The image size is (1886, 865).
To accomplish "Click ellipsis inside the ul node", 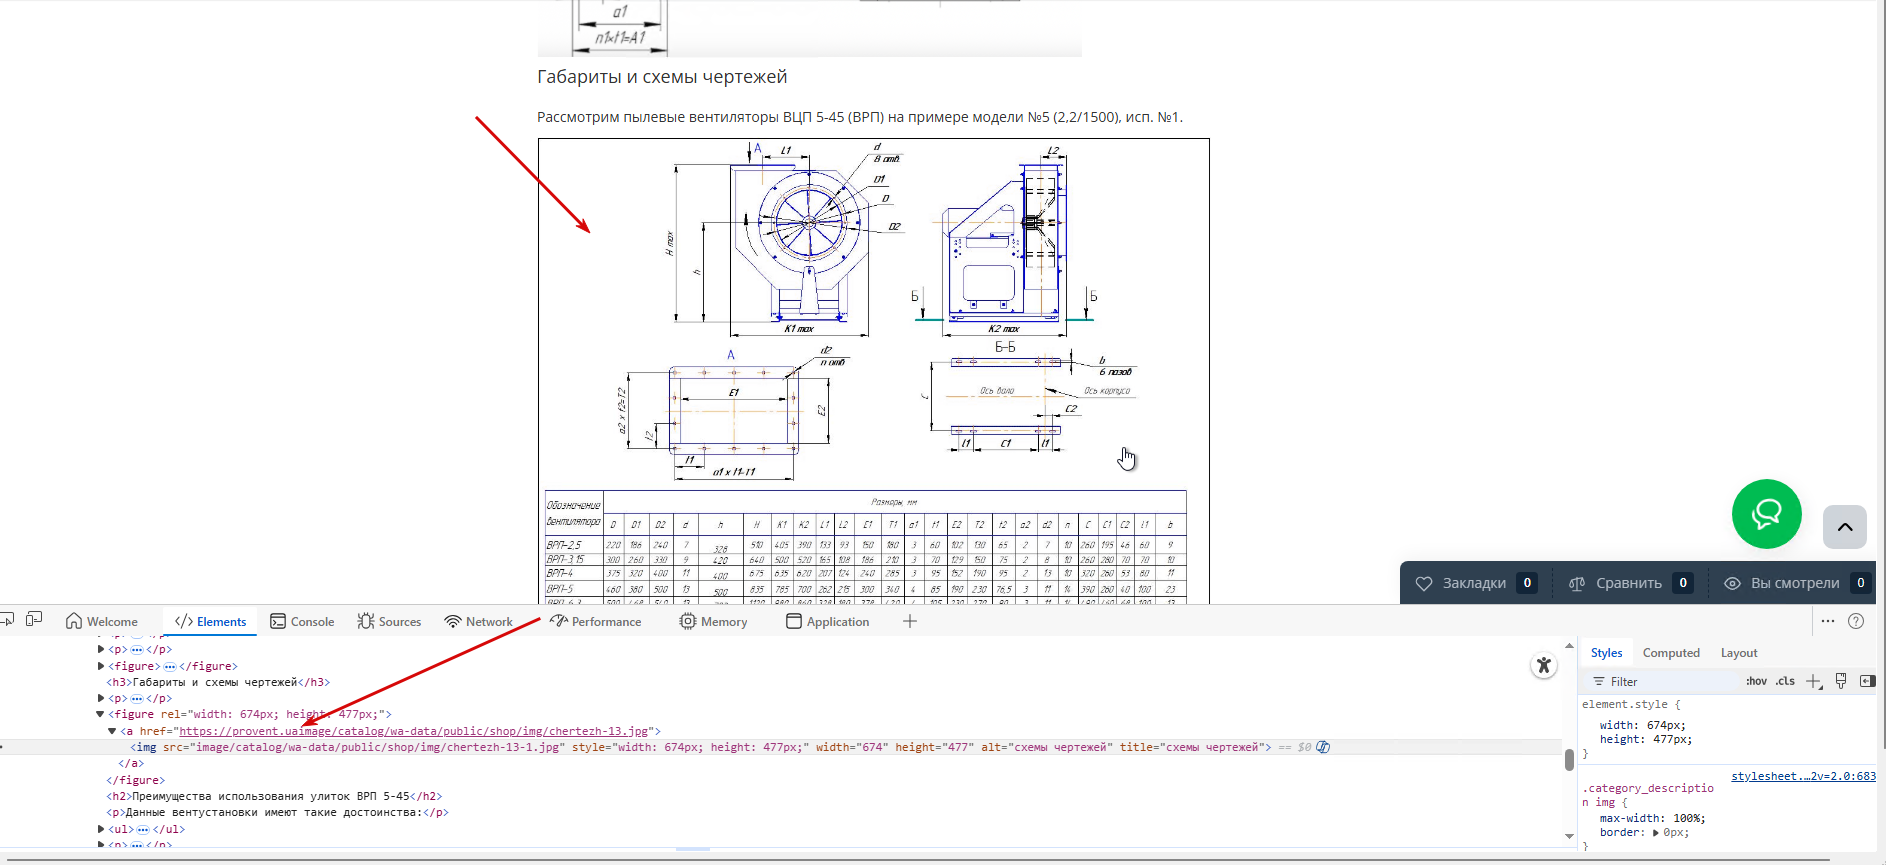I will pyautogui.click(x=143, y=829).
